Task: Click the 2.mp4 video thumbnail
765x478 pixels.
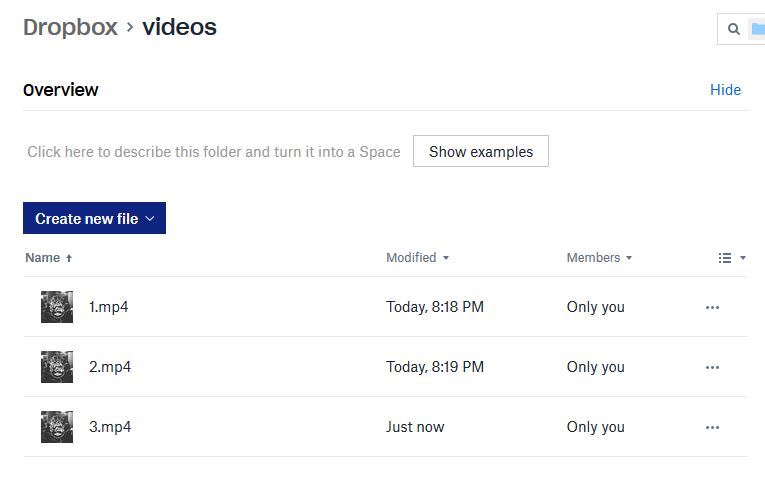Action: 57,367
